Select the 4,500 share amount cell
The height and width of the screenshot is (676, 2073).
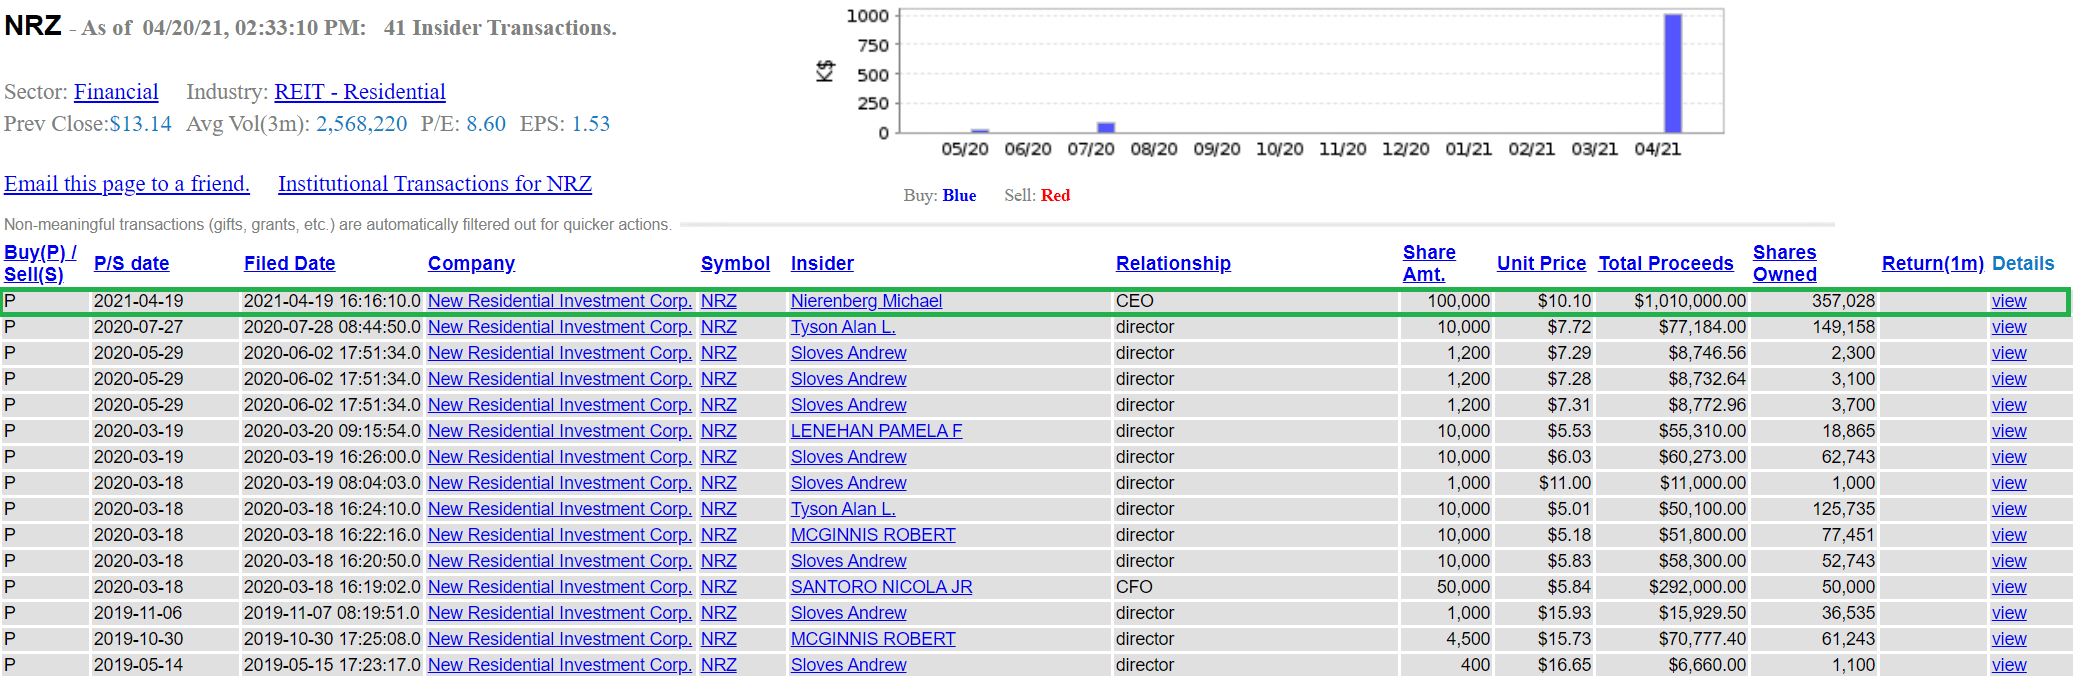pos(1446,639)
